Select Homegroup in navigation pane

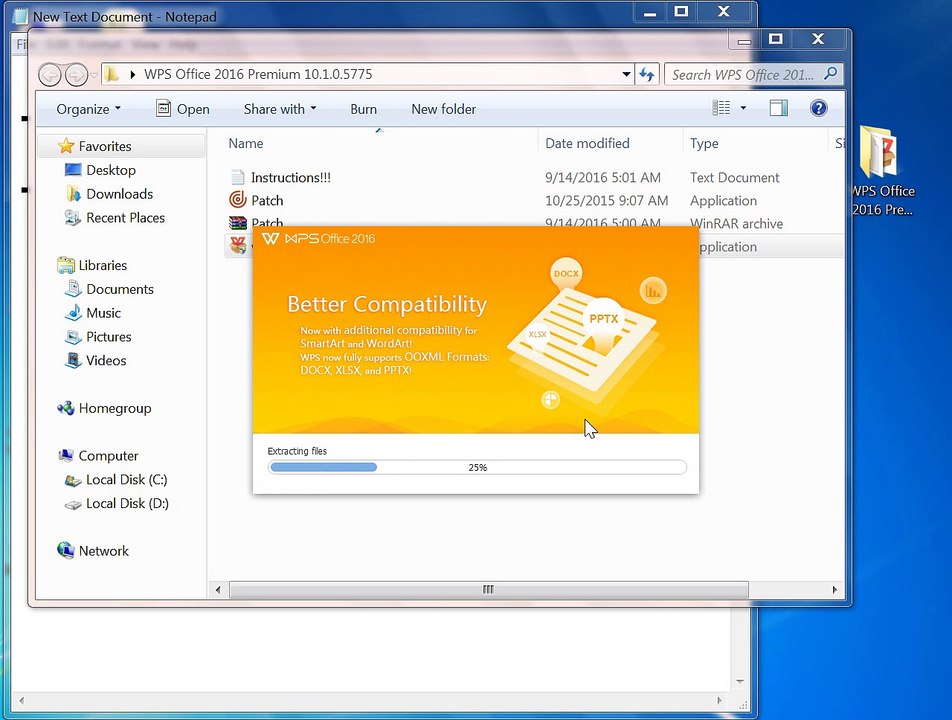[115, 408]
